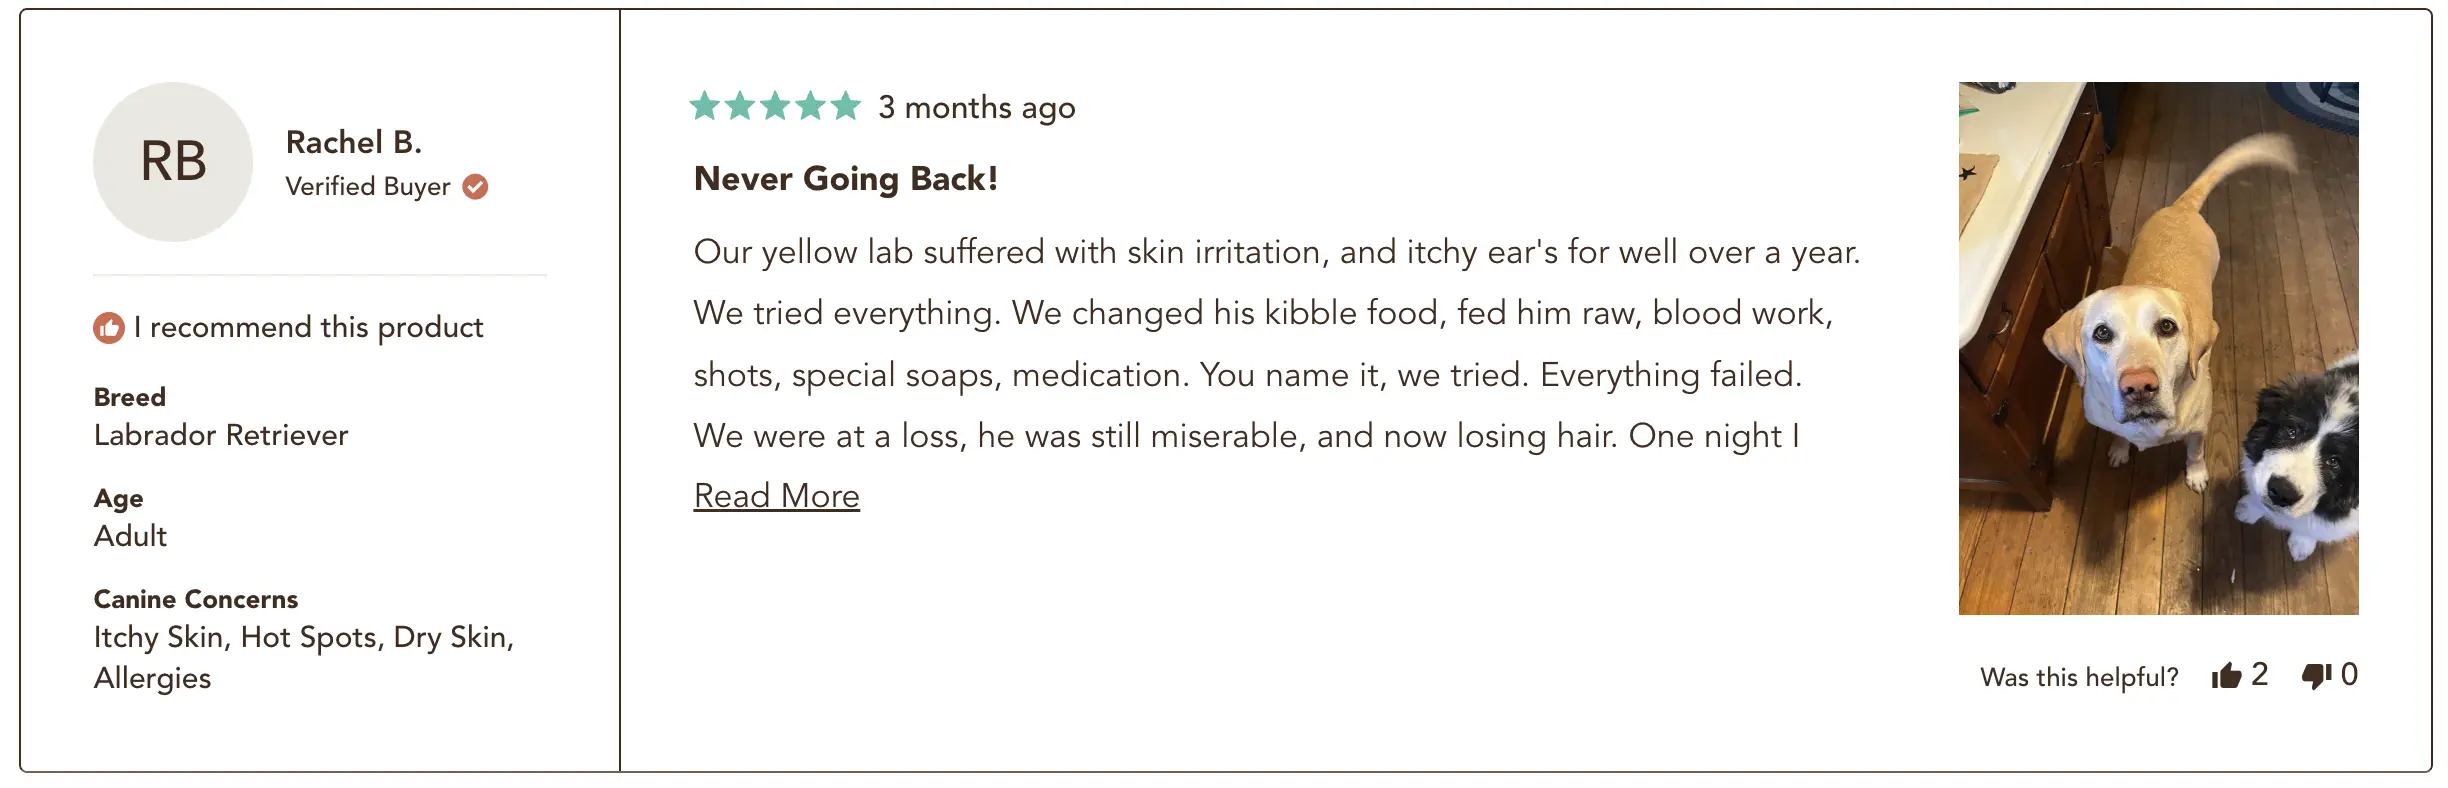Image resolution: width=2448 pixels, height=788 pixels.
Task: Click the thumbs up helpful icon
Action: (x=2227, y=677)
